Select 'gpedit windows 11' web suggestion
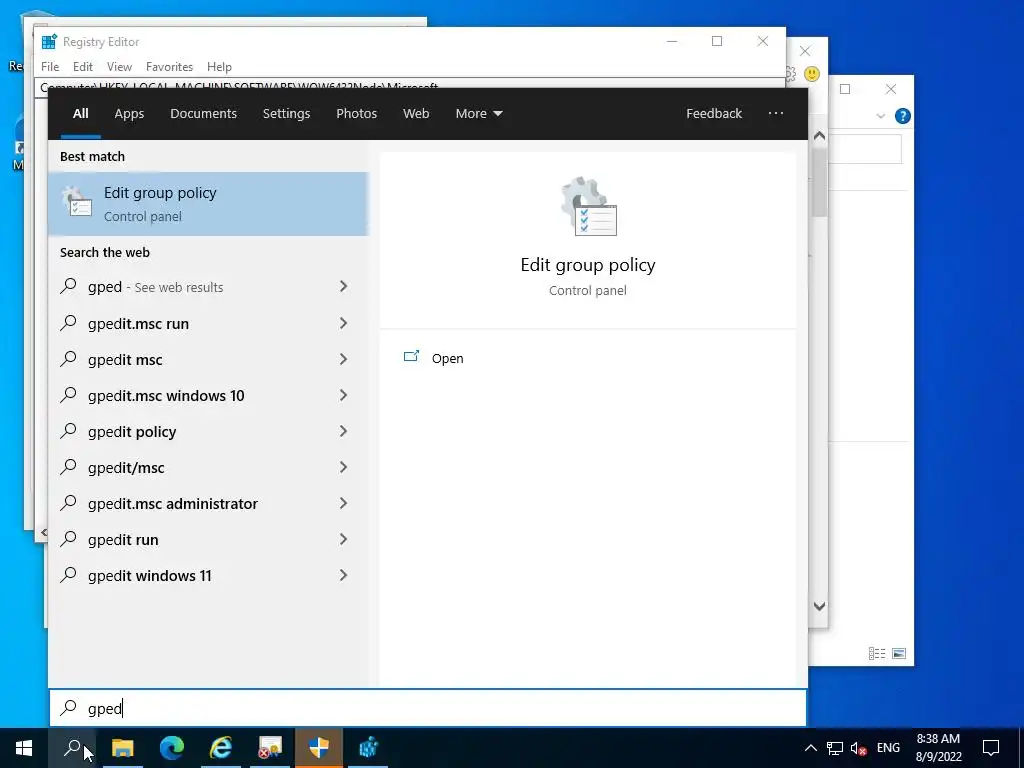This screenshot has width=1024, height=768. coord(208,575)
